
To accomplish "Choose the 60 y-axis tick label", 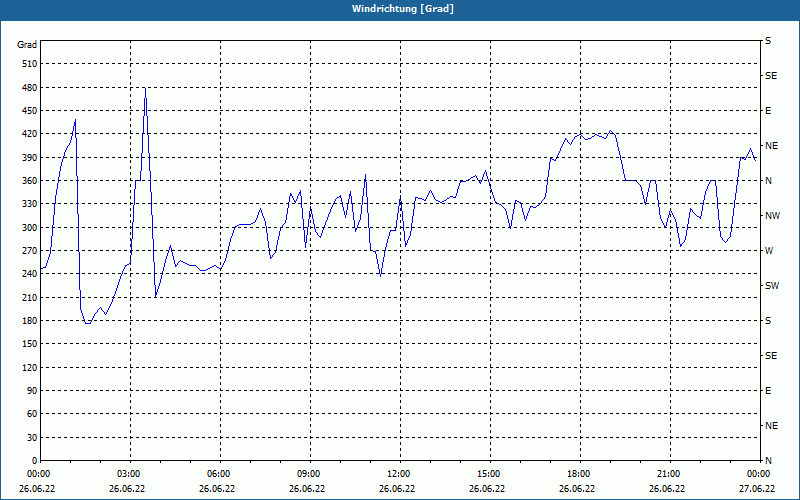I will [x=32, y=414].
